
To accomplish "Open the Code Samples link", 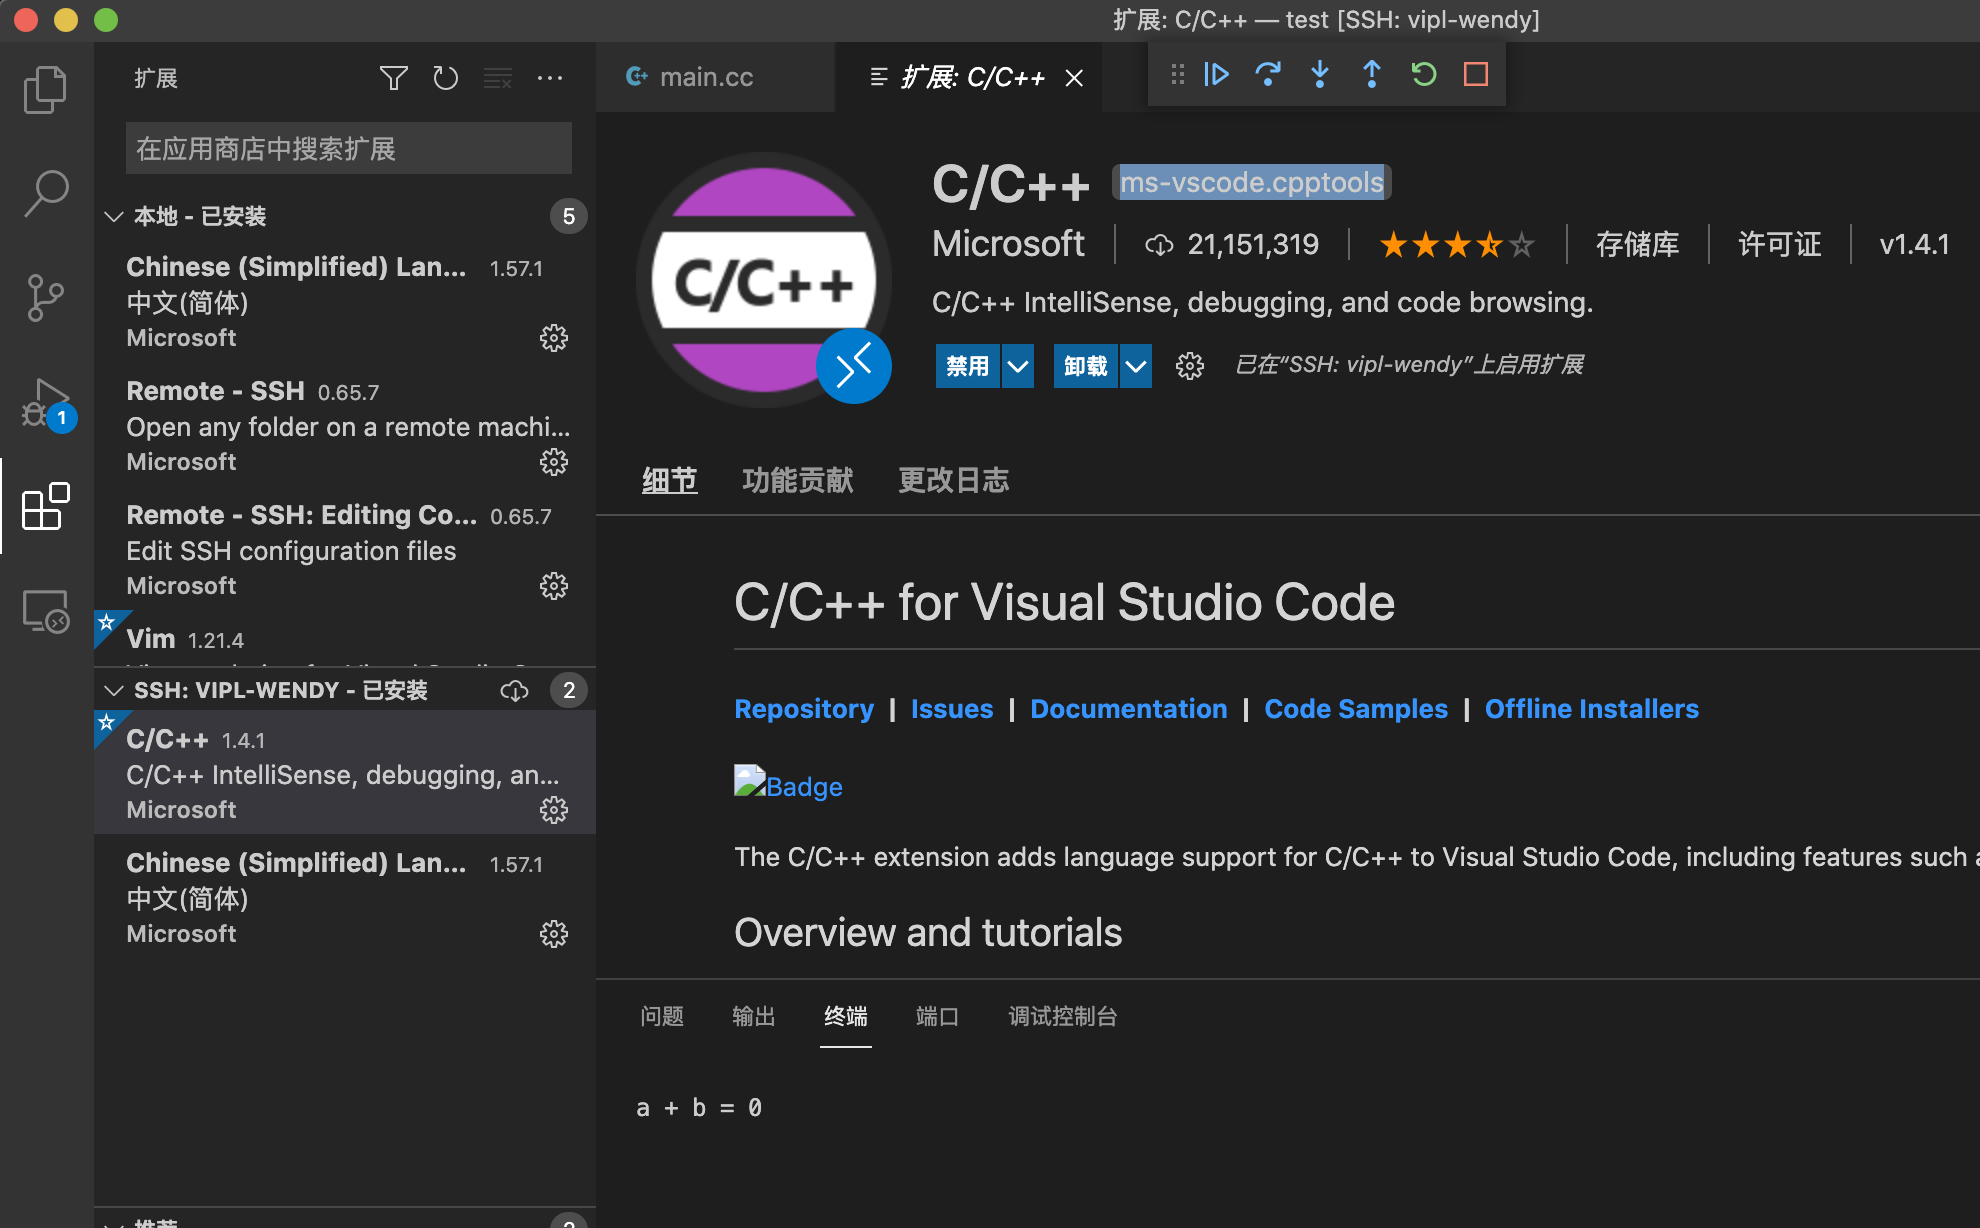I will (x=1356, y=709).
